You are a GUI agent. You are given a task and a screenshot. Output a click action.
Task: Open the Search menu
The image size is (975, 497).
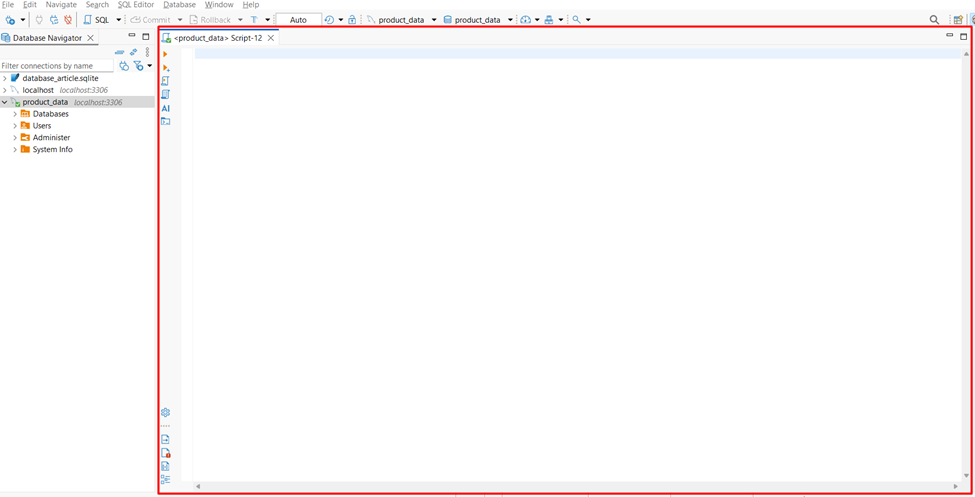pyautogui.click(x=97, y=4)
